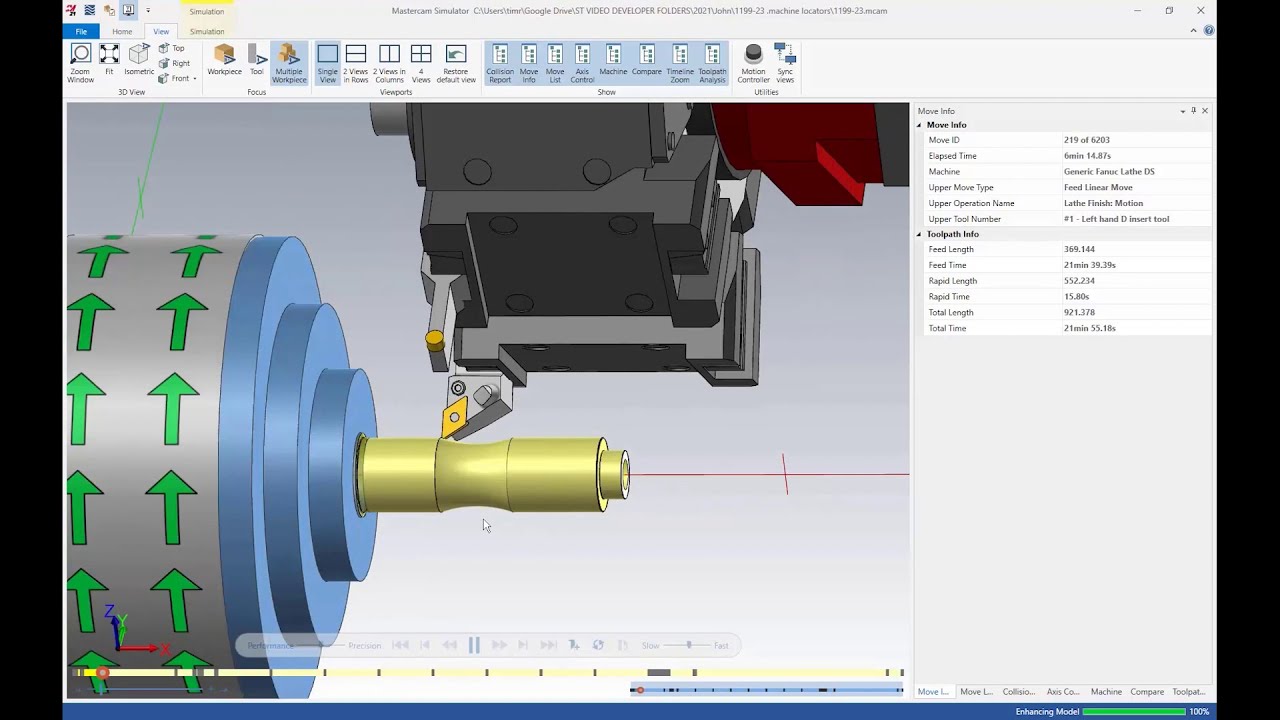Viewport: 1280px width, 720px height.
Task: Collapse the Toolpath Info section
Action: (x=919, y=234)
